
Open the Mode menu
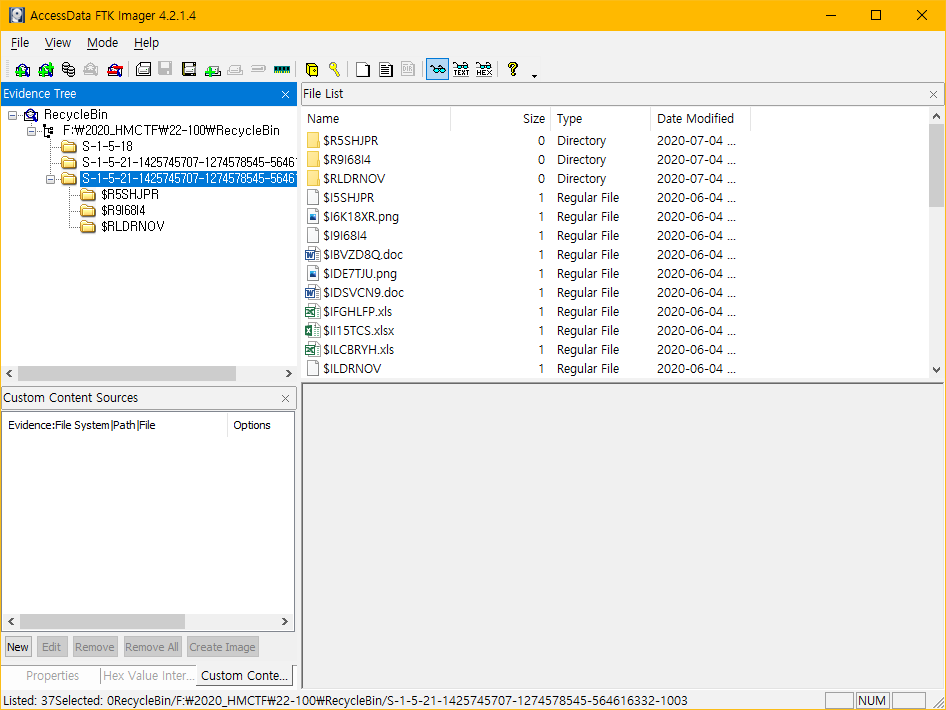(103, 43)
